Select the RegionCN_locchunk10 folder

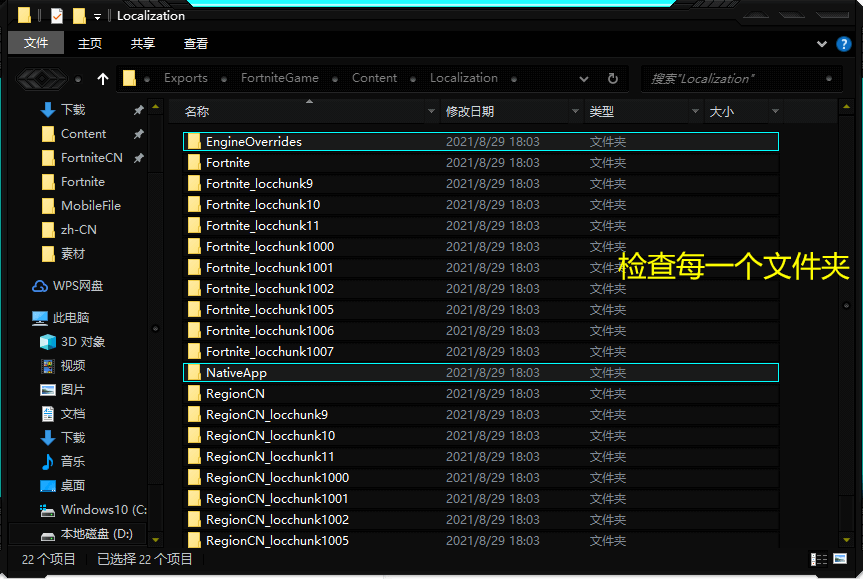click(x=480, y=436)
